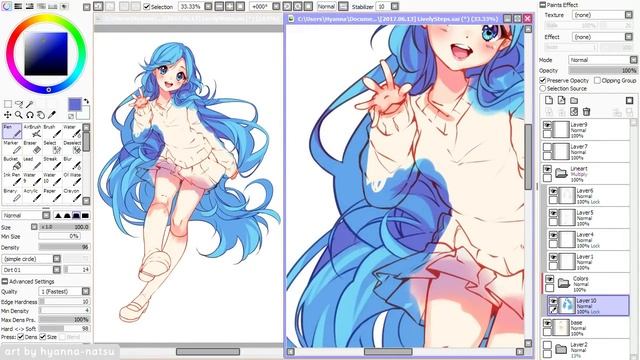Image resolution: width=640 pixels, height=360 pixels.
Task: Activate the Move tool
Action: pos(8,115)
